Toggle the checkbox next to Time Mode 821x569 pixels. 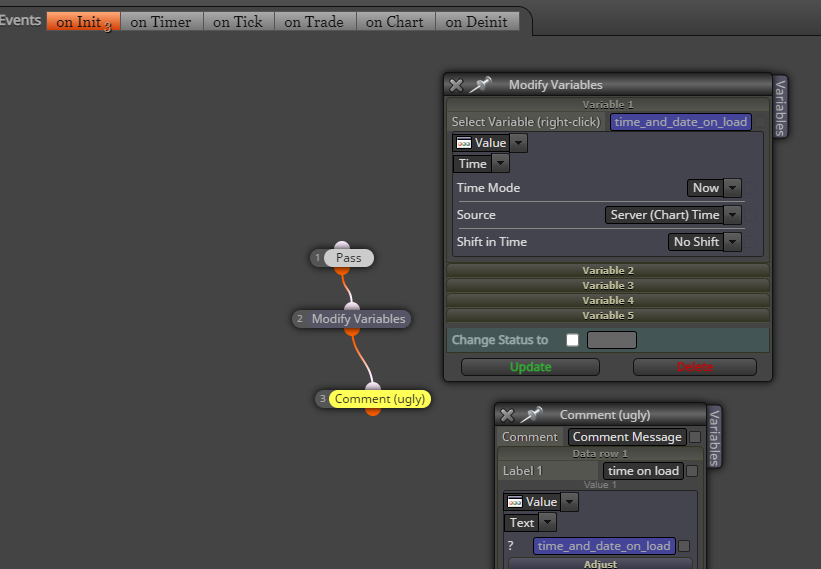click(750, 188)
